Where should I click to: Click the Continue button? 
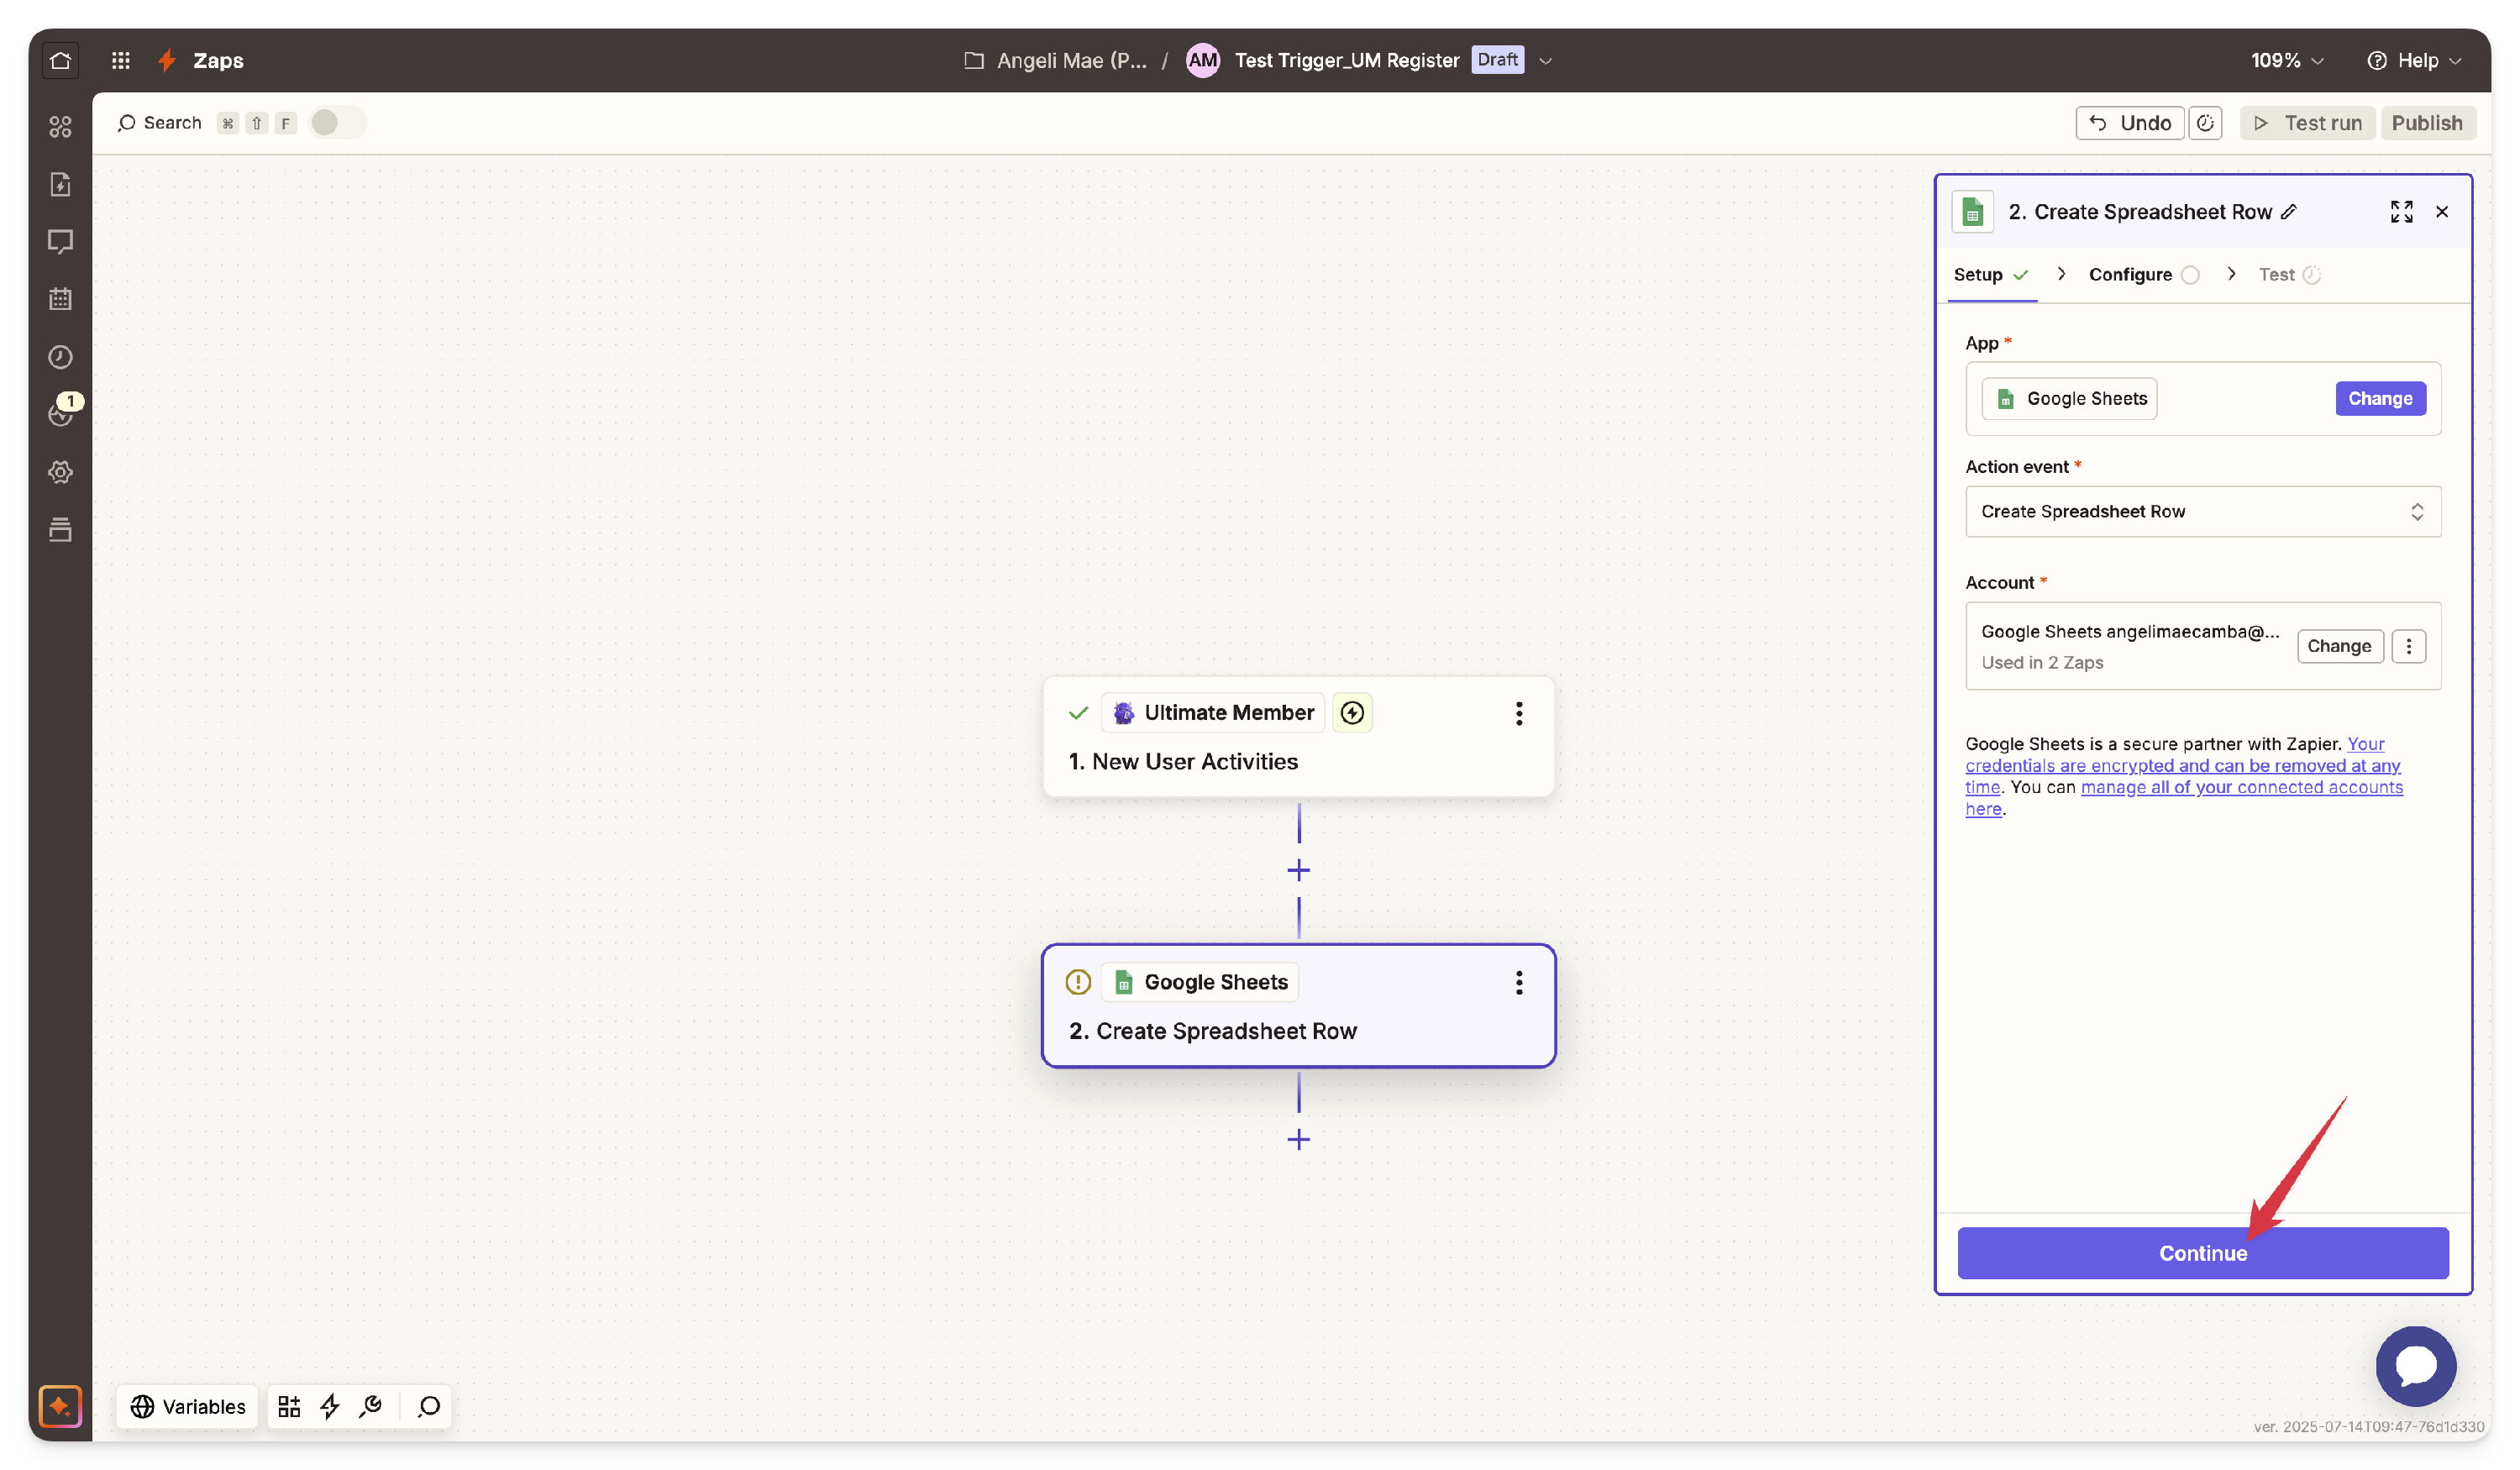(2203, 1253)
